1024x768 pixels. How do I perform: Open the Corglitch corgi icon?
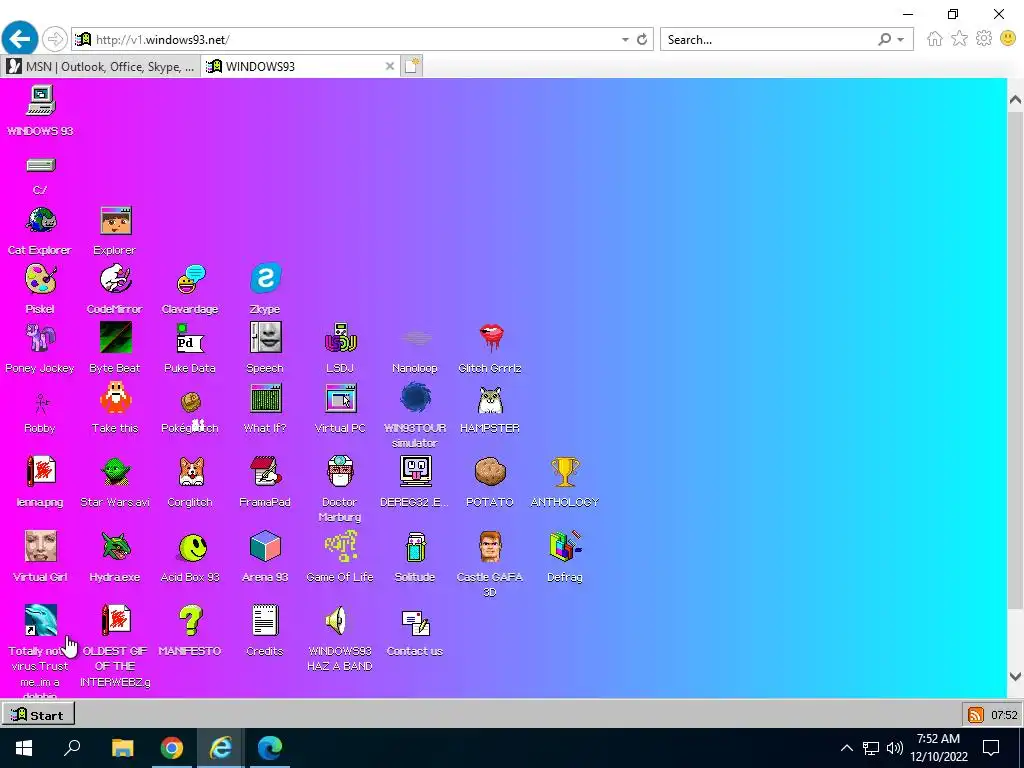[x=191, y=472]
